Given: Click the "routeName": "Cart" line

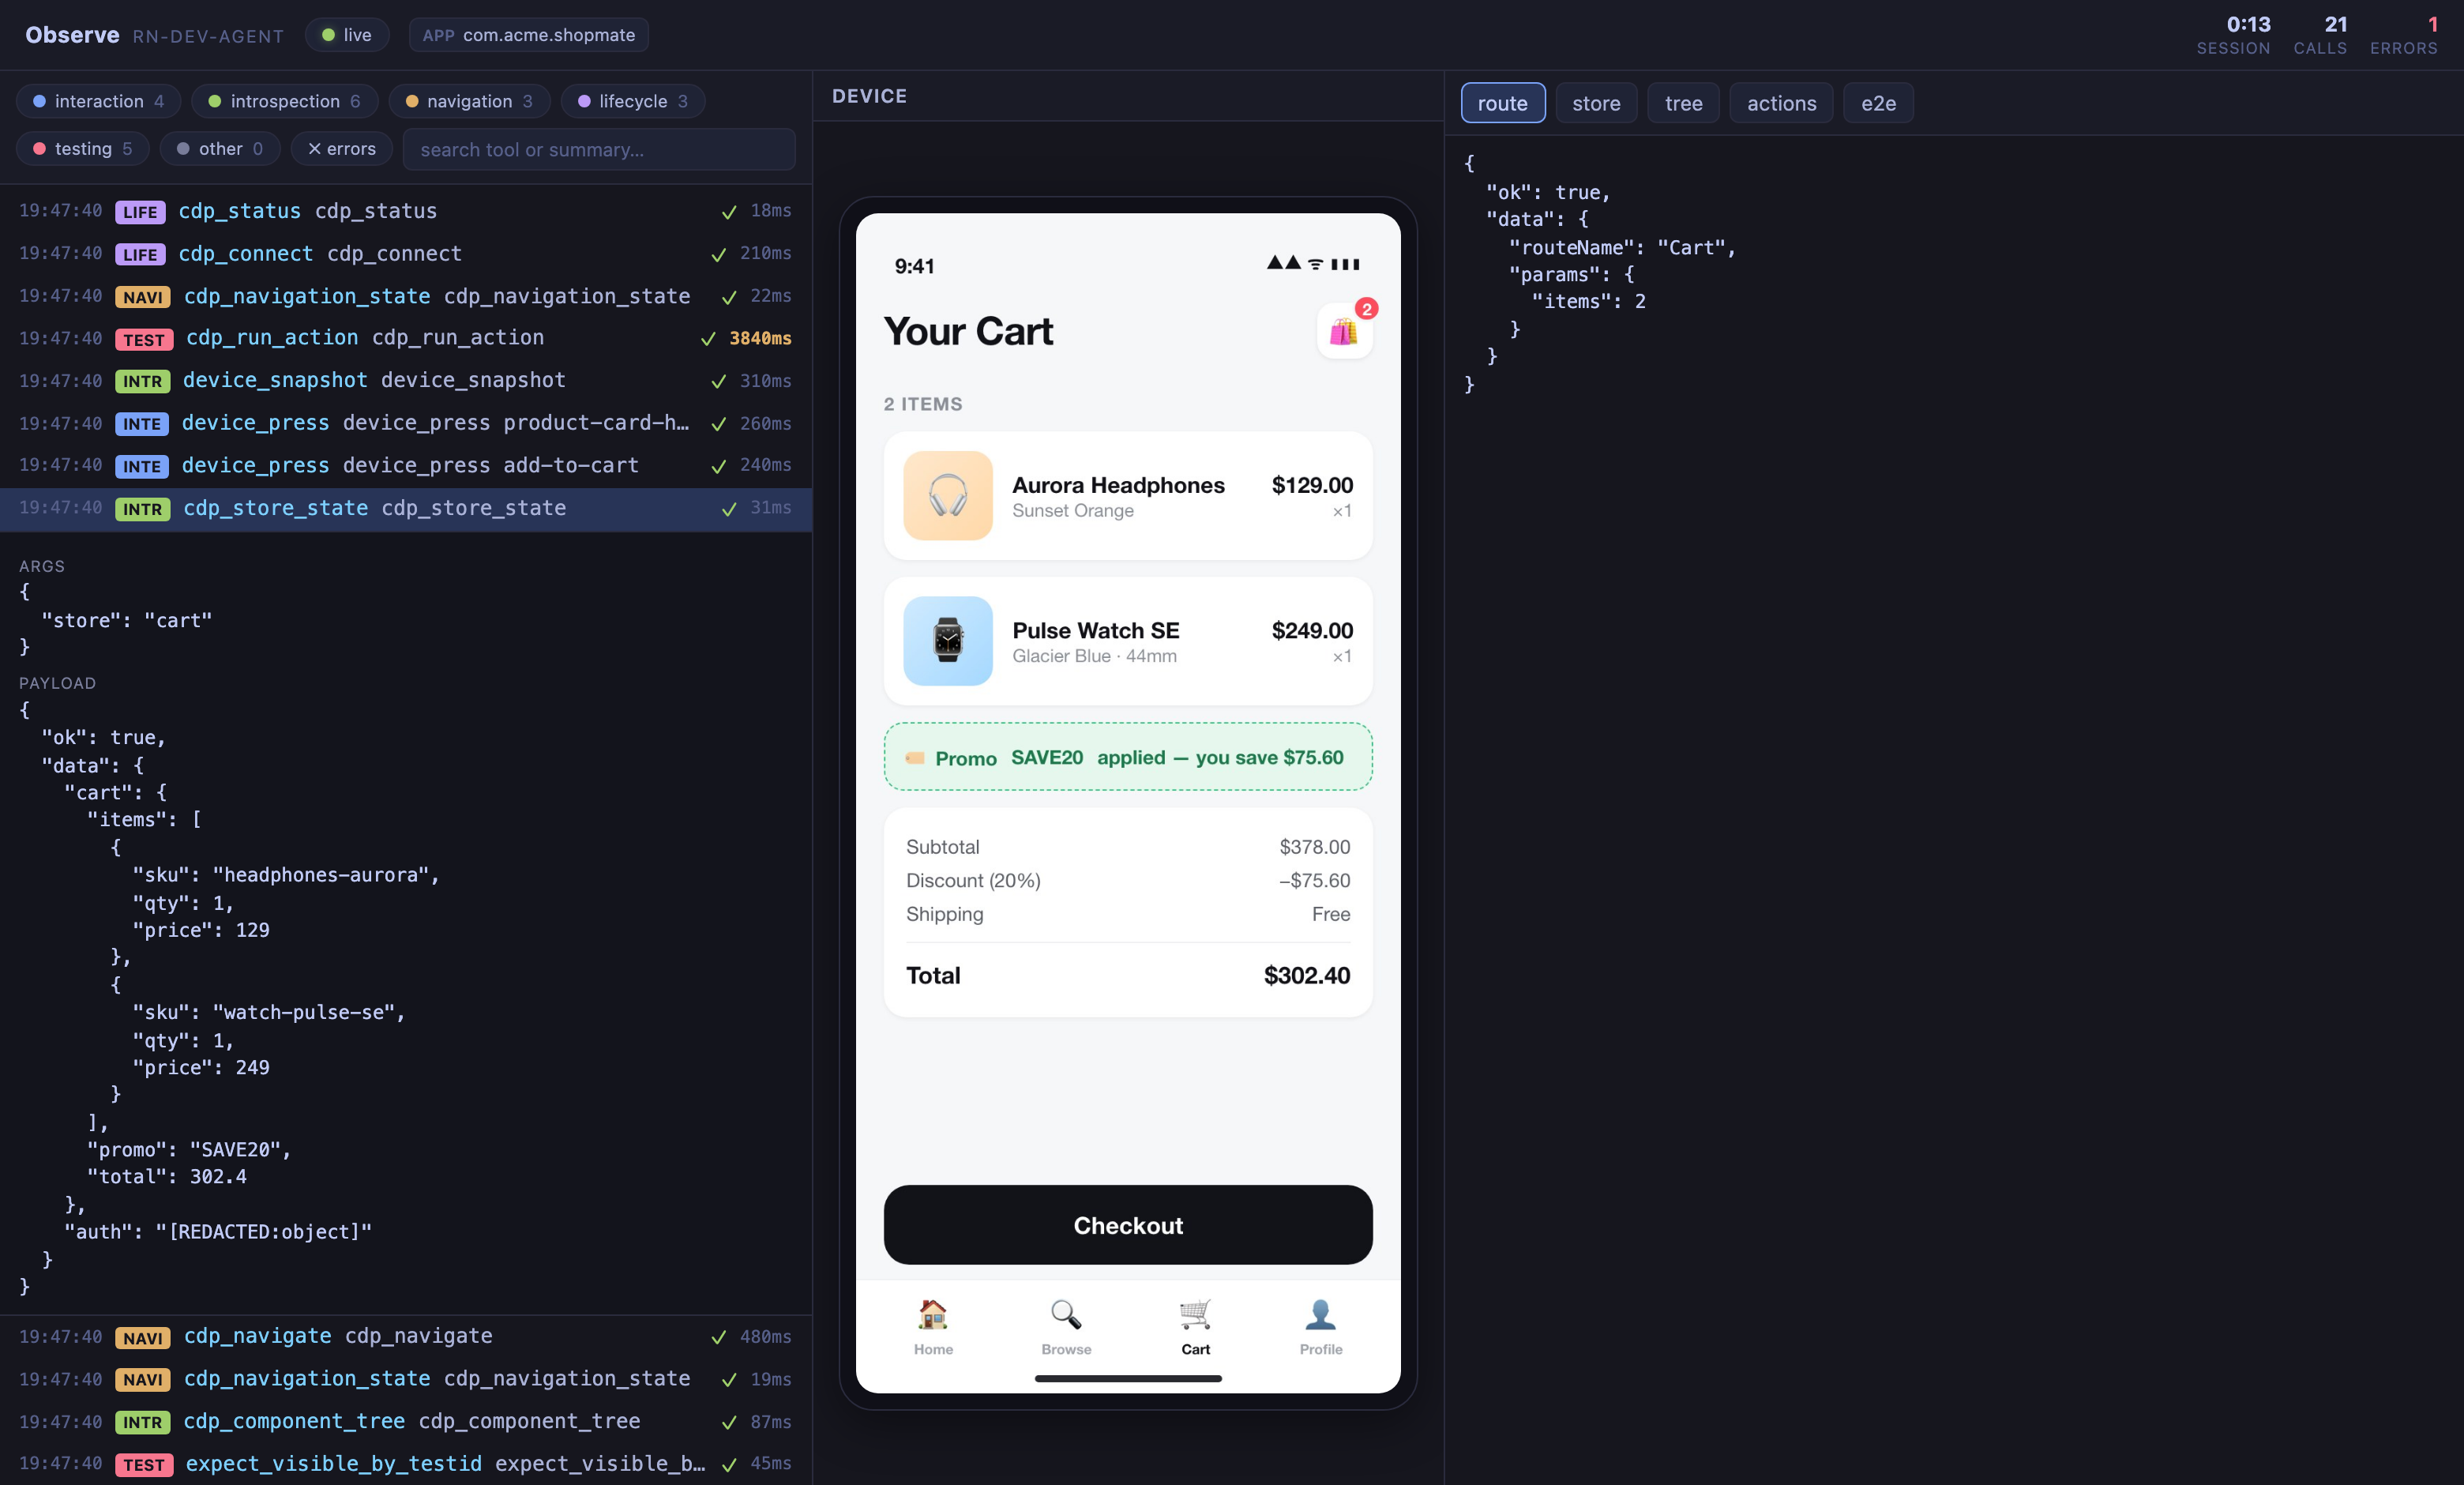Looking at the screenshot, I should pos(1622,247).
